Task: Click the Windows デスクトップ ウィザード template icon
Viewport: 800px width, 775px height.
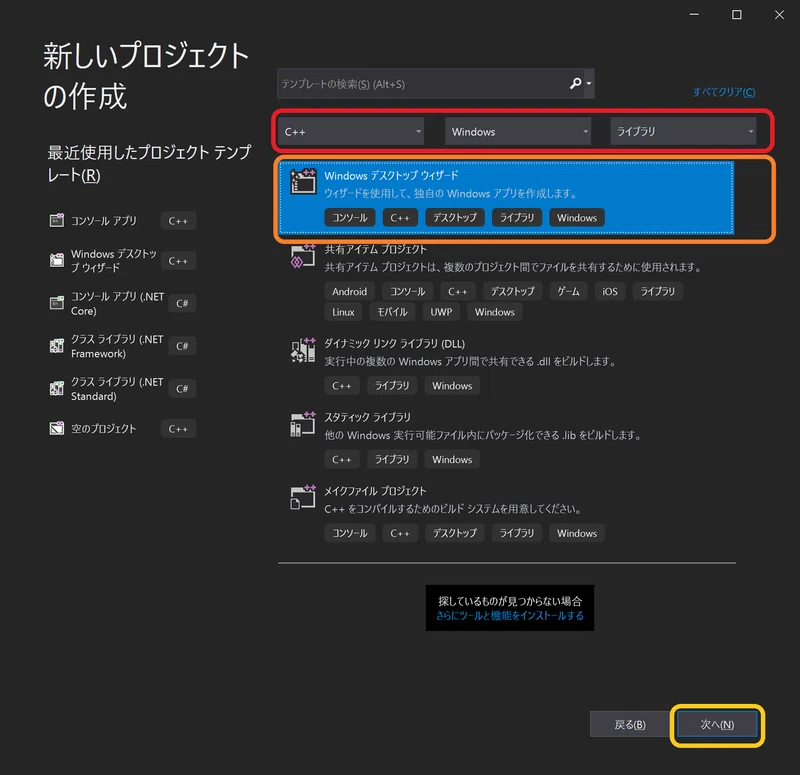Action: 303,182
